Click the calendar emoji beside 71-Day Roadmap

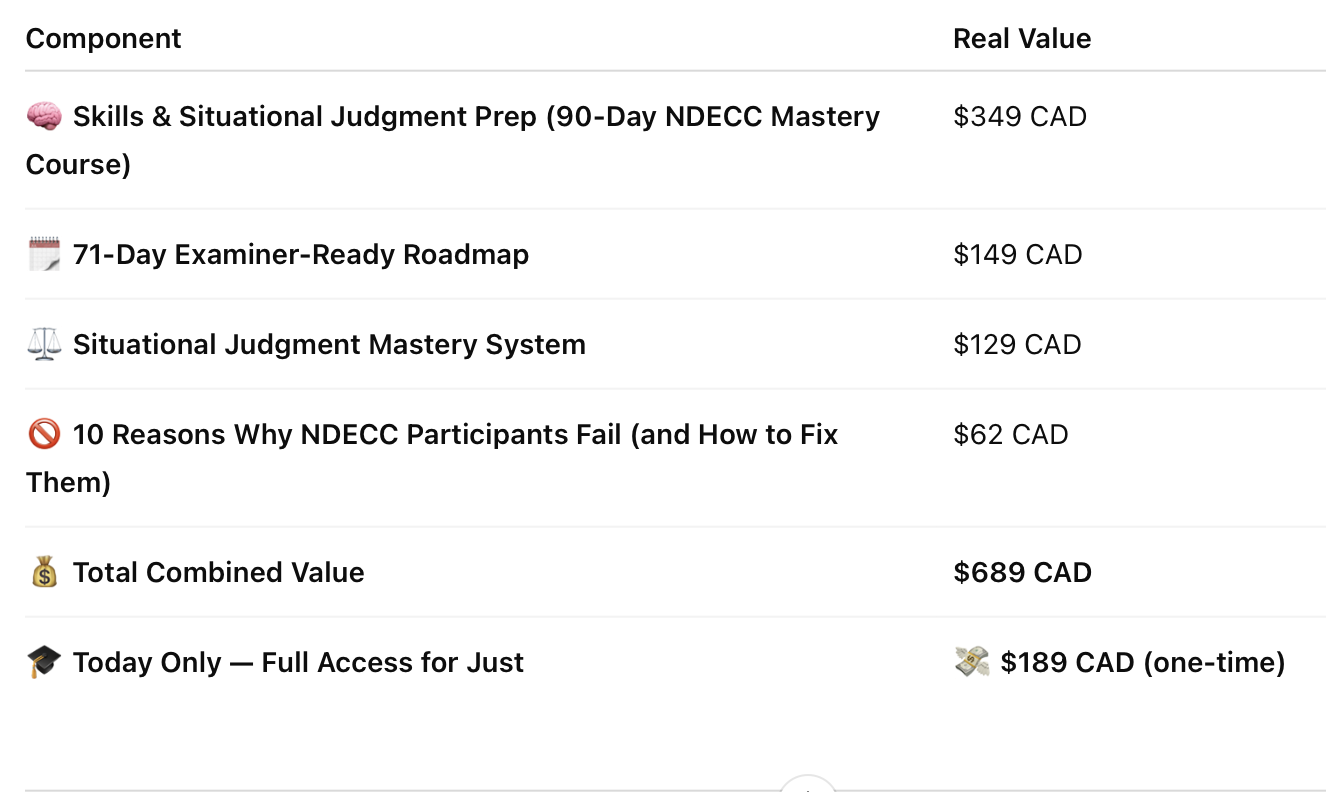(44, 255)
